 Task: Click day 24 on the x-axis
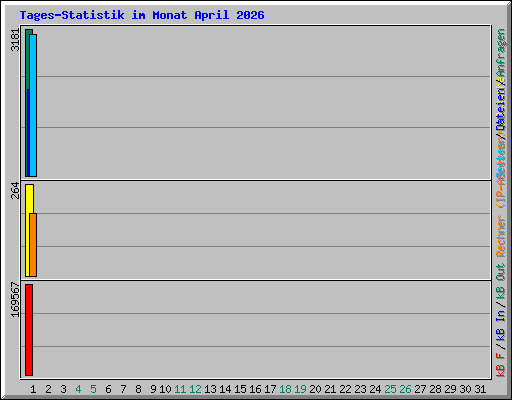coord(375,389)
